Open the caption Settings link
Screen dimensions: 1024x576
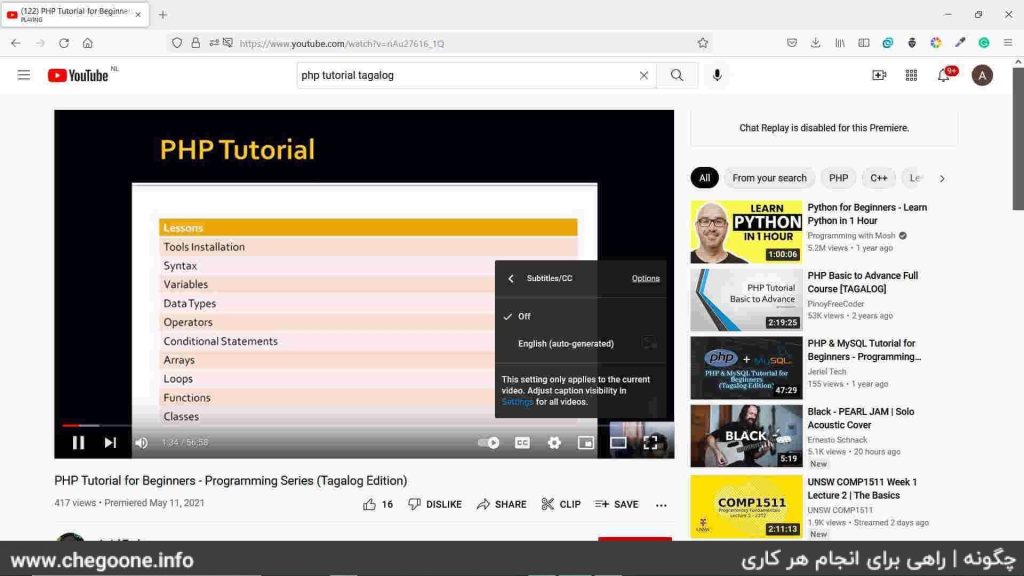(517, 402)
